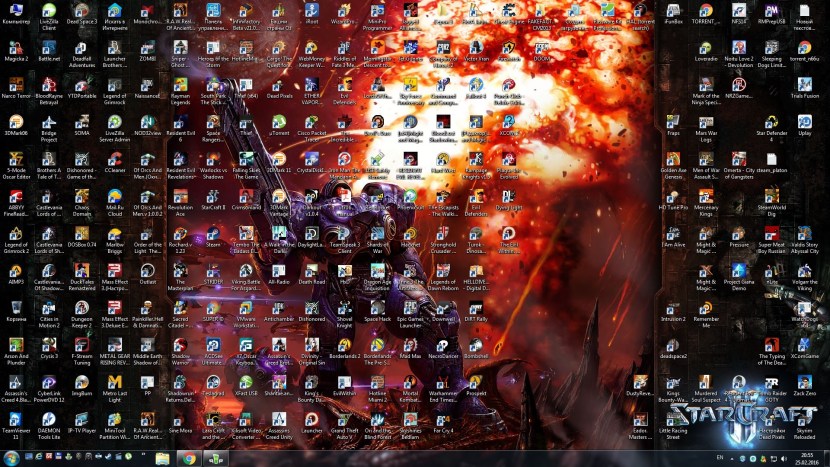Select the Zack Zero desktop icon
830x467 pixels.
[x=805, y=383]
